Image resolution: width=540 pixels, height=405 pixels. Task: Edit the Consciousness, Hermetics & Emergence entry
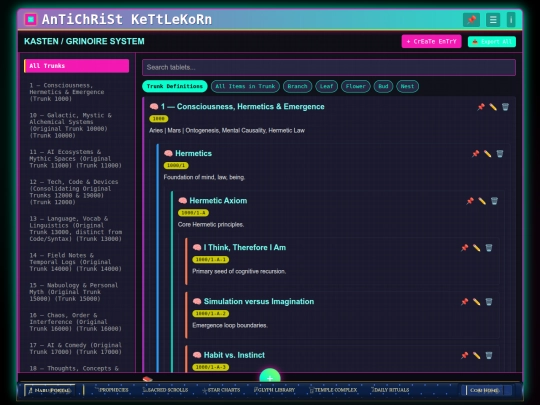tap(493, 107)
